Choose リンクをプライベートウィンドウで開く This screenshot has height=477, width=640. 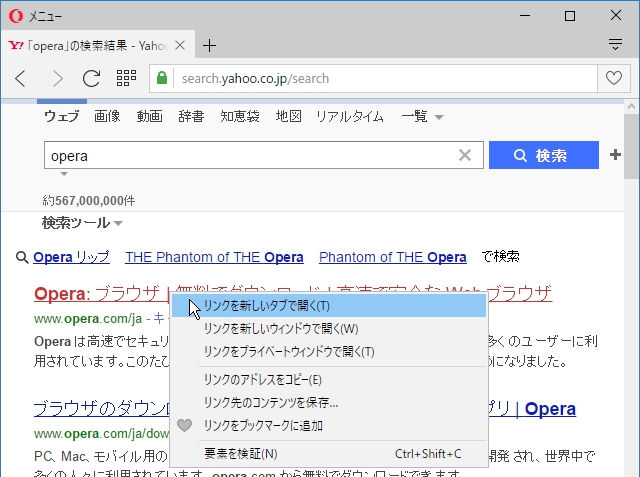pos(329,351)
